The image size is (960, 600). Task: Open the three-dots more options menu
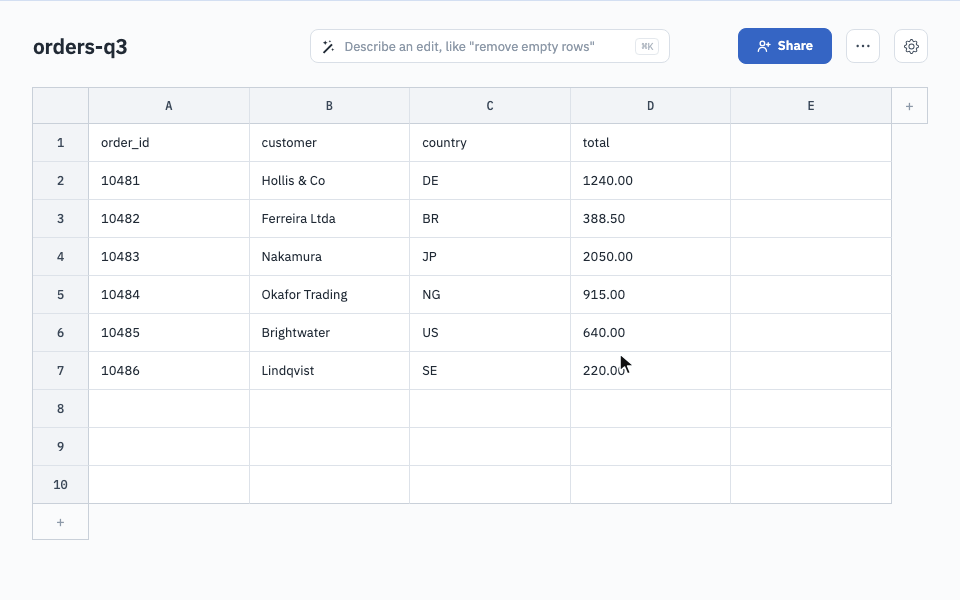pyautogui.click(x=863, y=46)
